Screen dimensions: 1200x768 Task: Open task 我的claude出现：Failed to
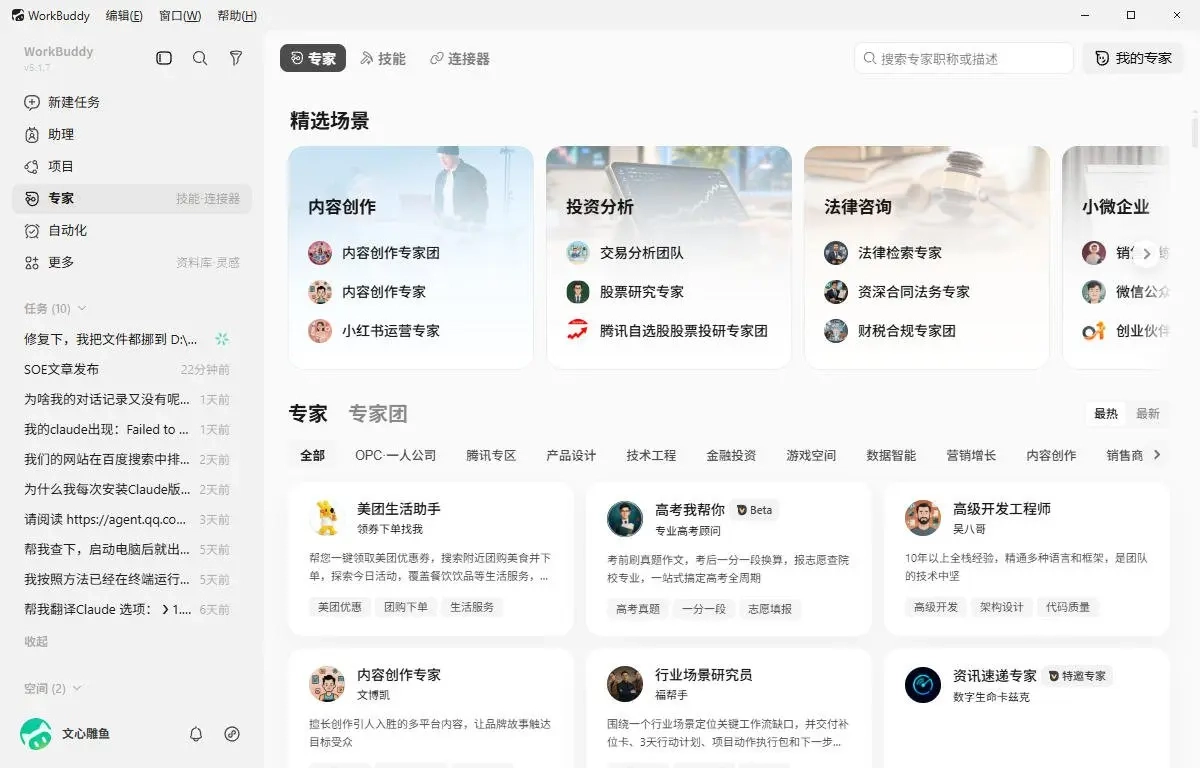(x=128, y=429)
